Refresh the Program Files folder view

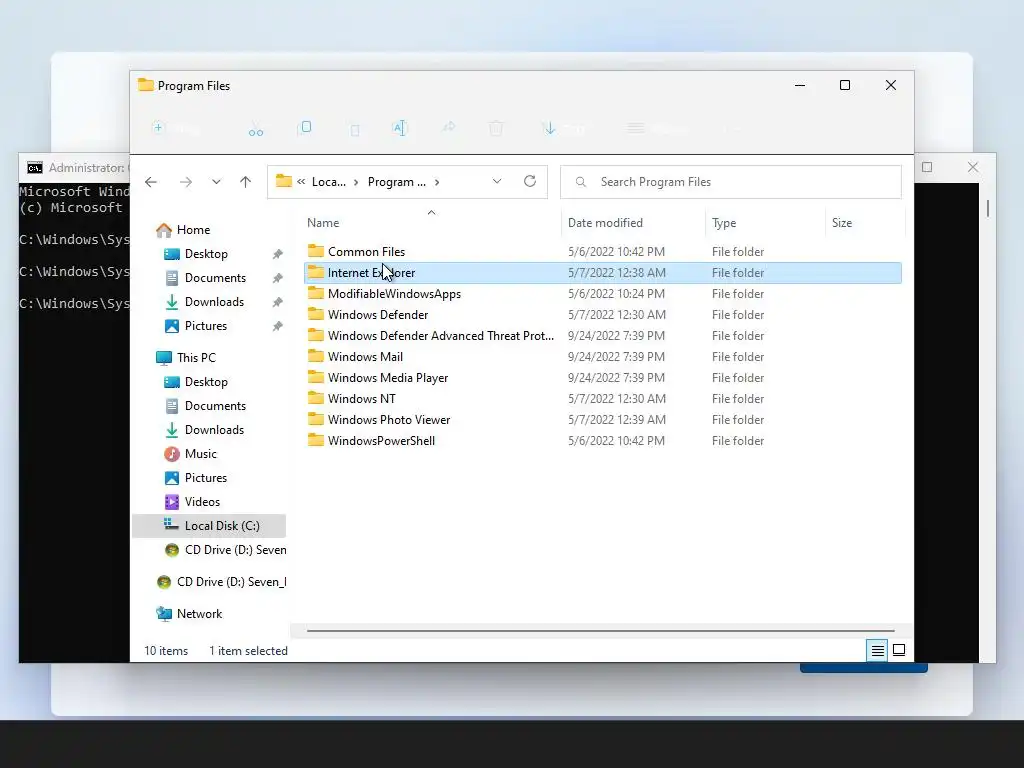click(x=530, y=182)
